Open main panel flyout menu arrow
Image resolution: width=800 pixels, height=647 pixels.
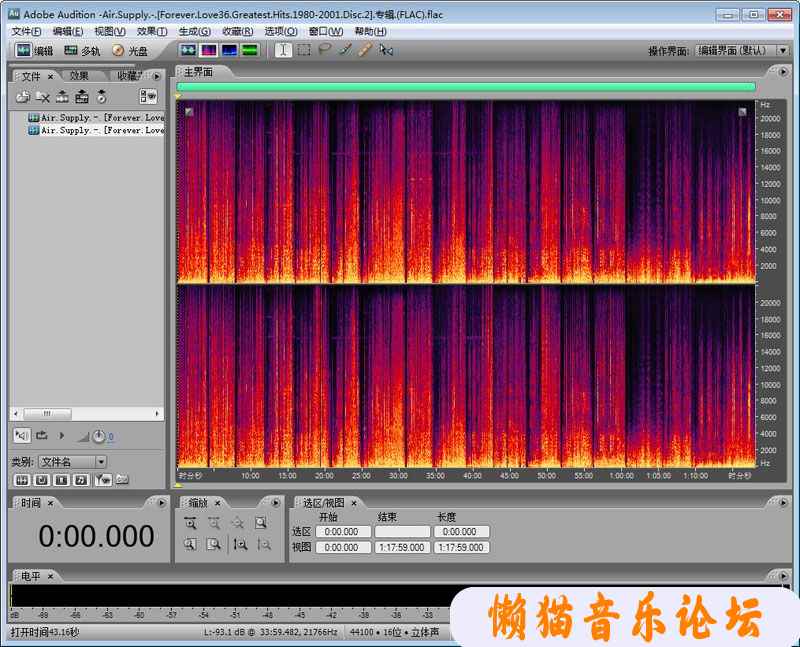tap(783, 72)
